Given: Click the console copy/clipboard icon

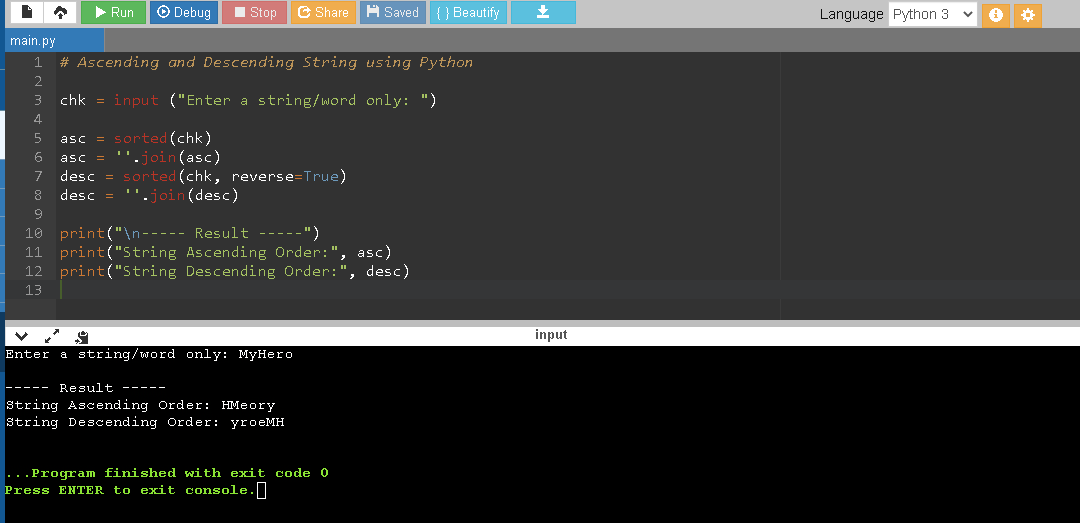Looking at the screenshot, I should point(82,337).
